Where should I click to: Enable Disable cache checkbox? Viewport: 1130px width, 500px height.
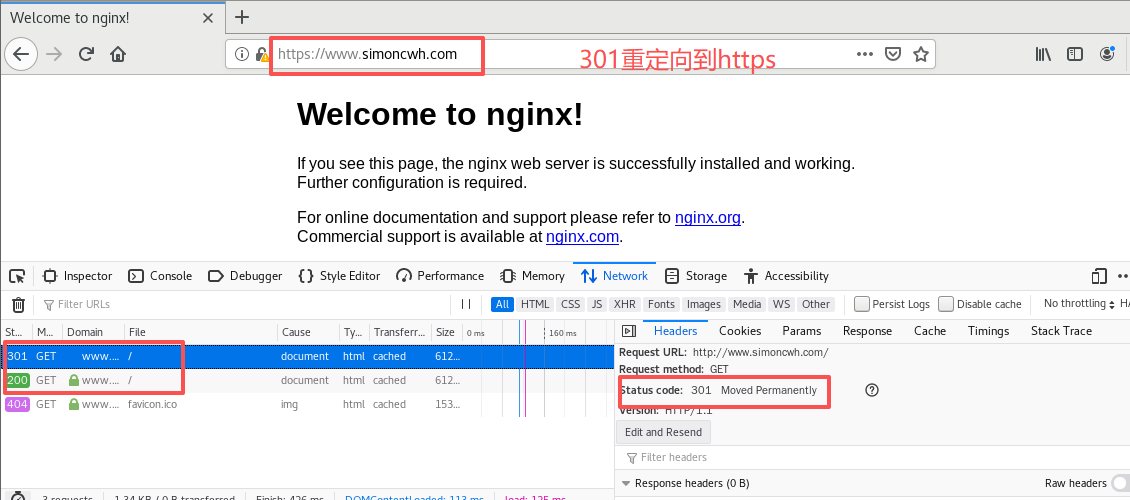pos(946,304)
